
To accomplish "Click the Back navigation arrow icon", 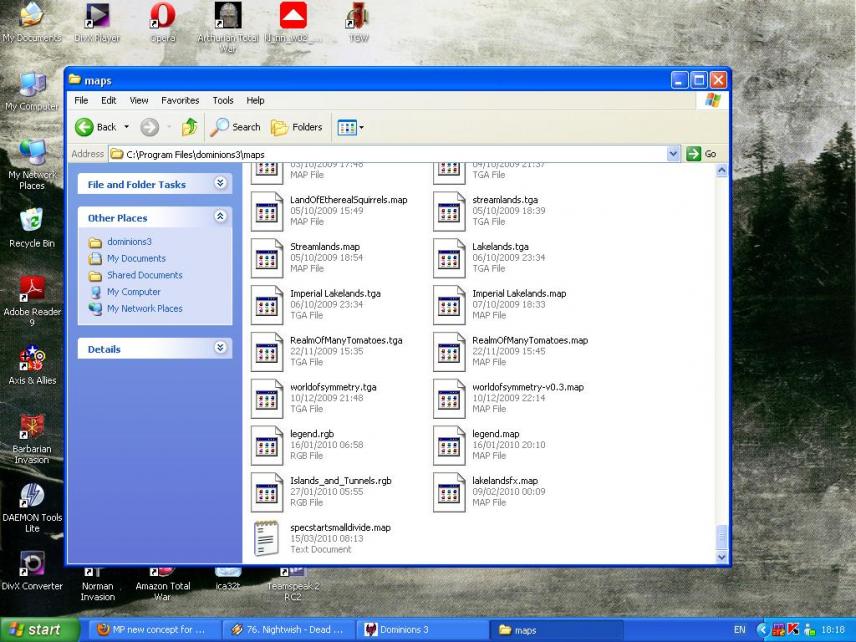I will click(85, 127).
